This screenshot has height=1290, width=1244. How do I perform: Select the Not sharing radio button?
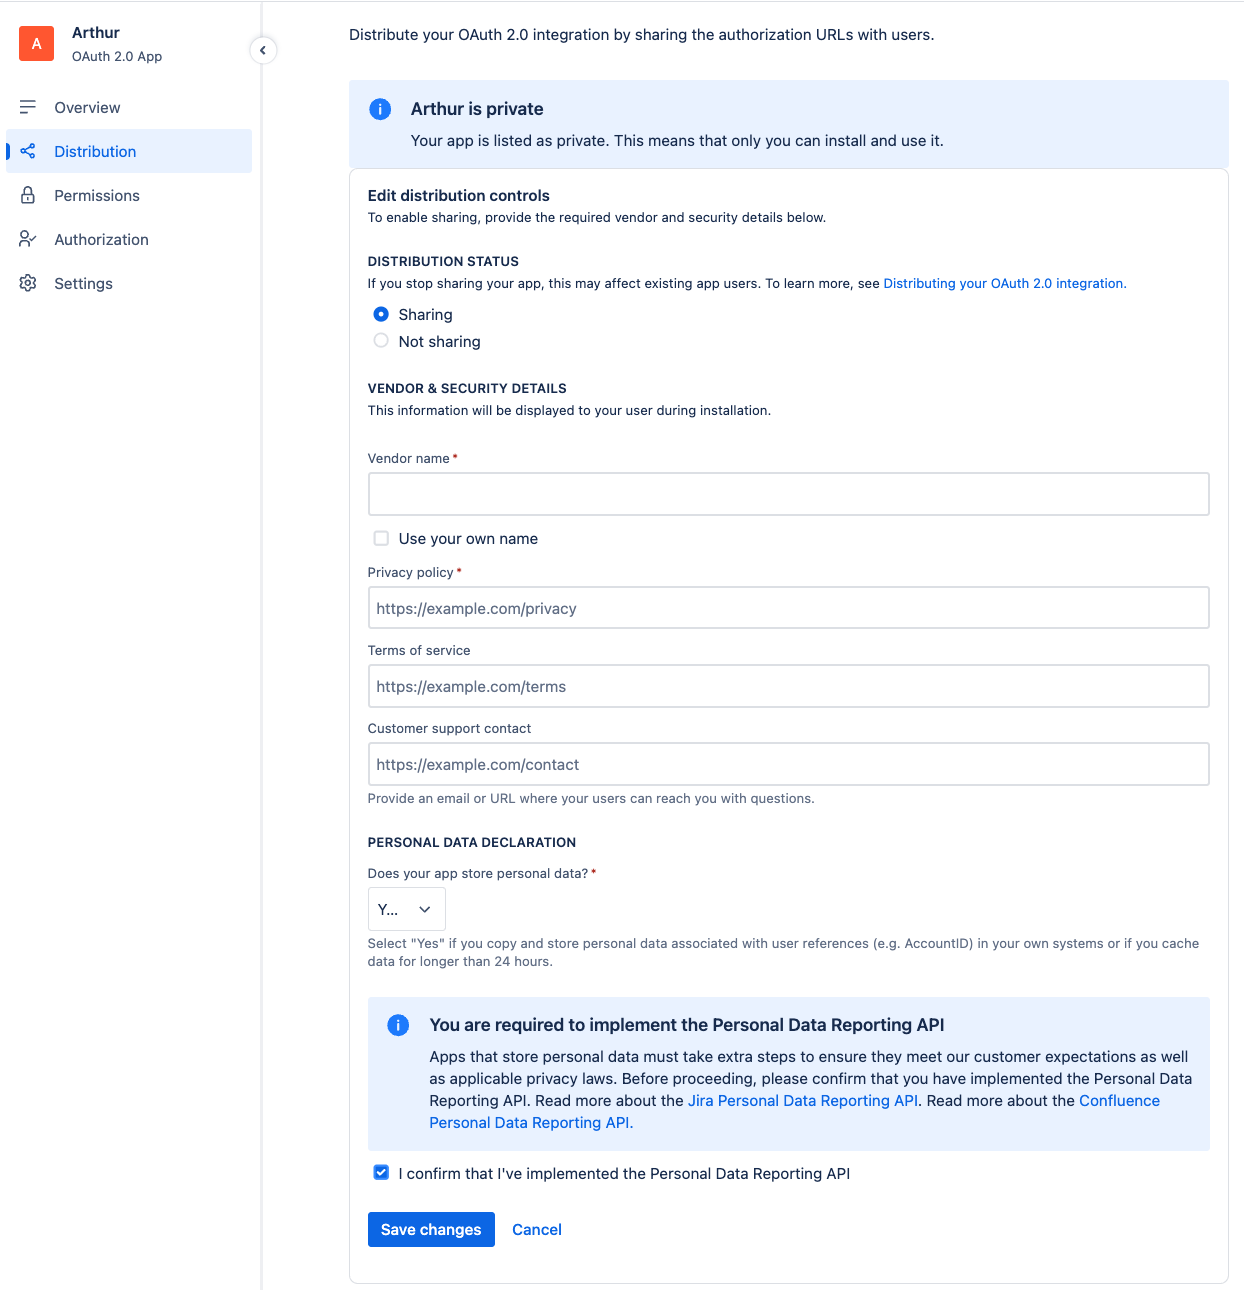click(x=381, y=341)
